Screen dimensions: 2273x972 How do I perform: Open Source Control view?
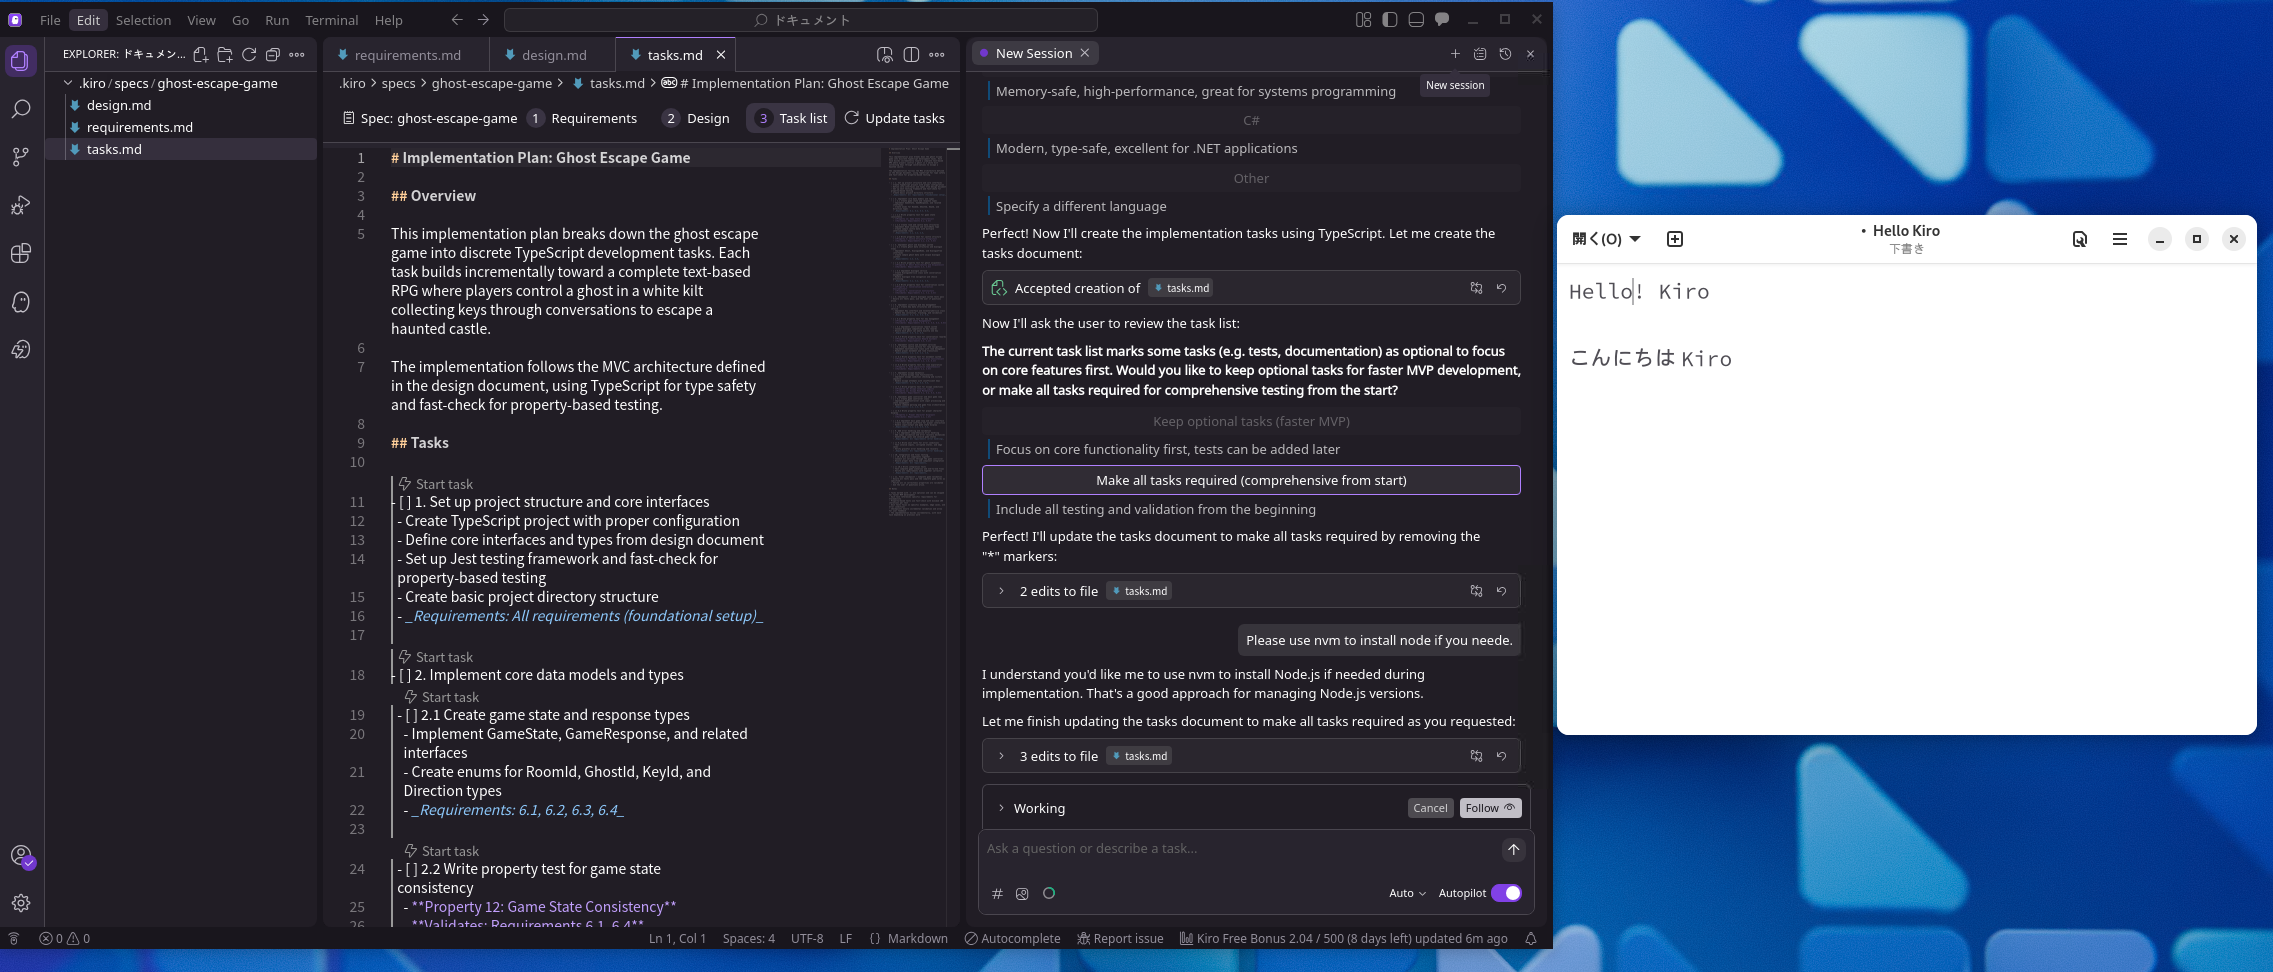[21, 157]
